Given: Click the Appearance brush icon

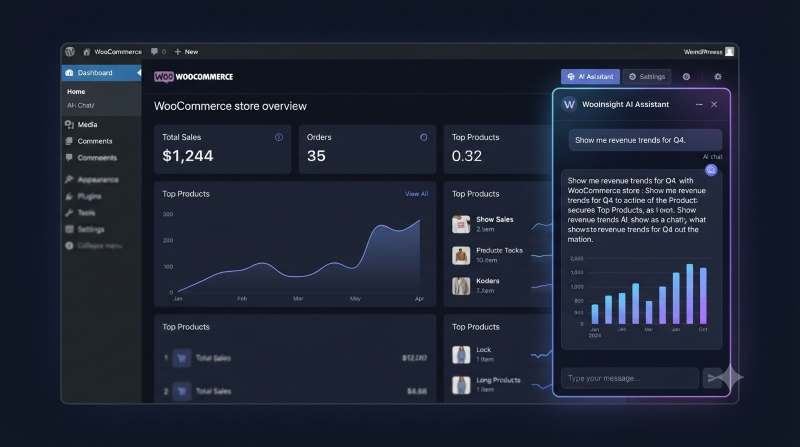Looking at the screenshot, I should coord(69,180).
